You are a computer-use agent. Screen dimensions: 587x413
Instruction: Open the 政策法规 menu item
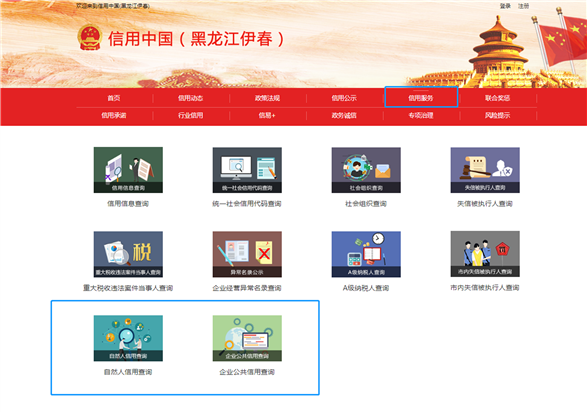[x=267, y=98]
